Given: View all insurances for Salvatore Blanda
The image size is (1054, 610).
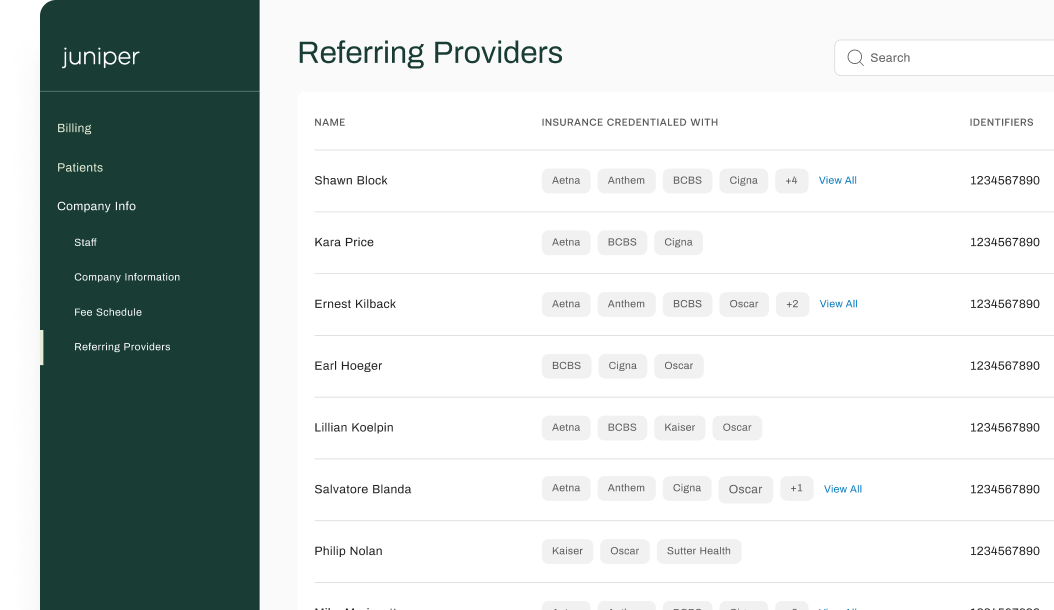Looking at the screenshot, I should click(843, 489).
